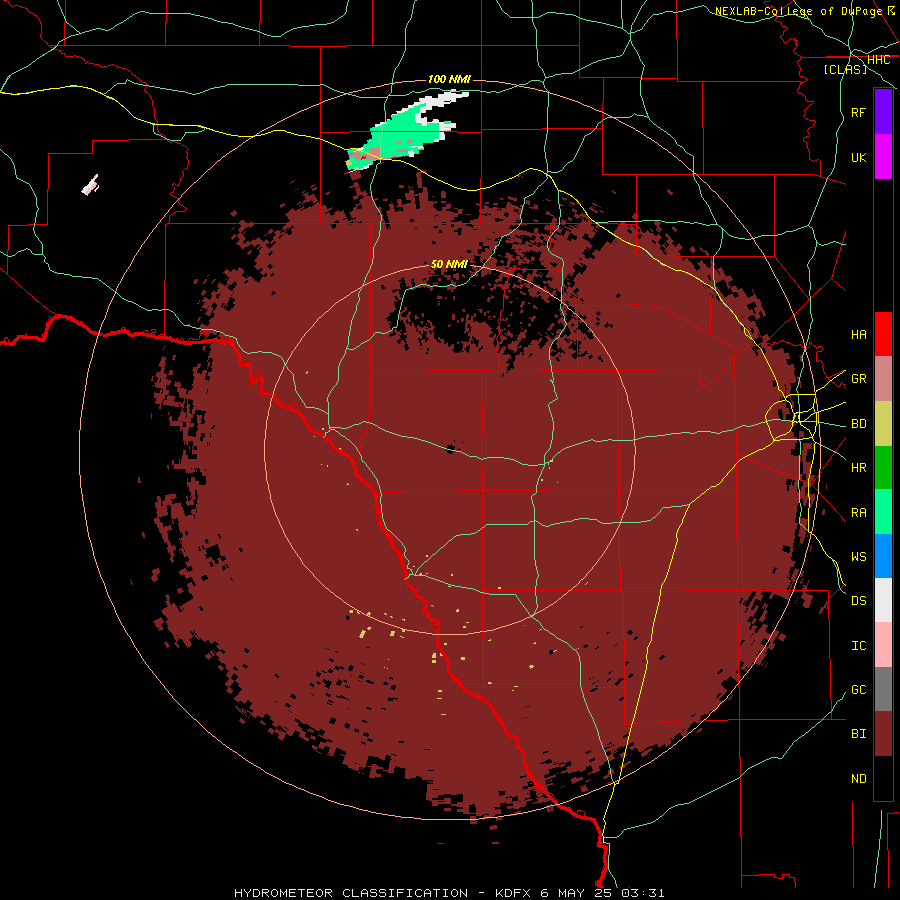Image resolution: width=900 pixels, height=900 pixels.
Task: Click the RF legend label
Action: click(x=858, y=112)
